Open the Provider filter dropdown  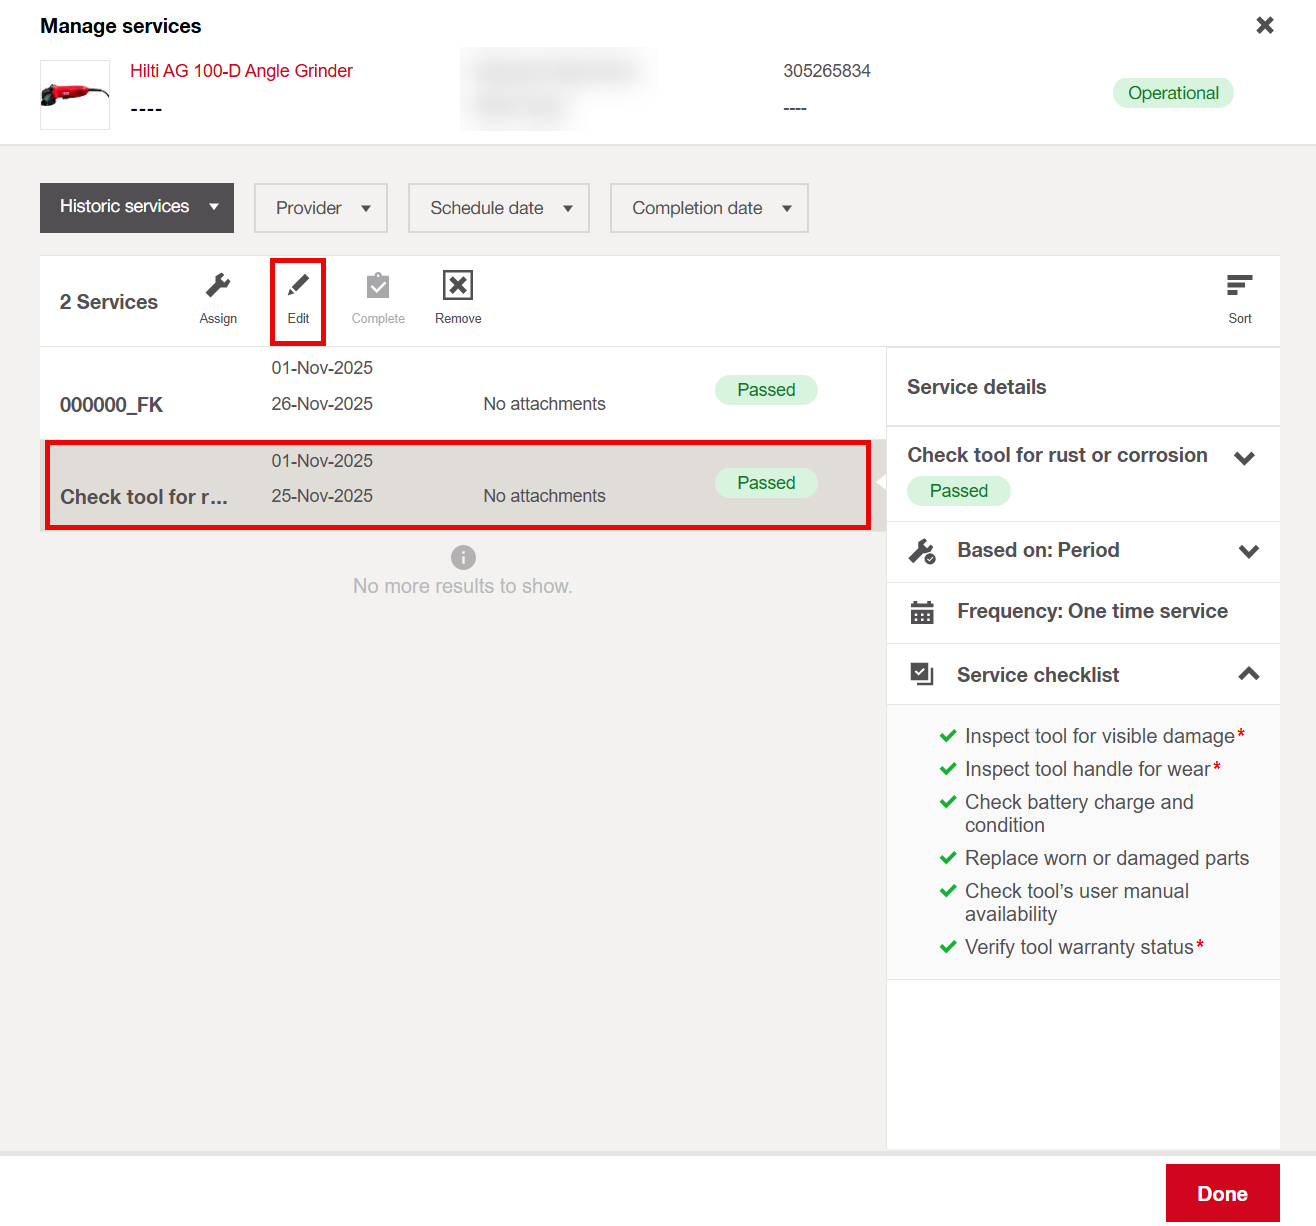[321, 208]
